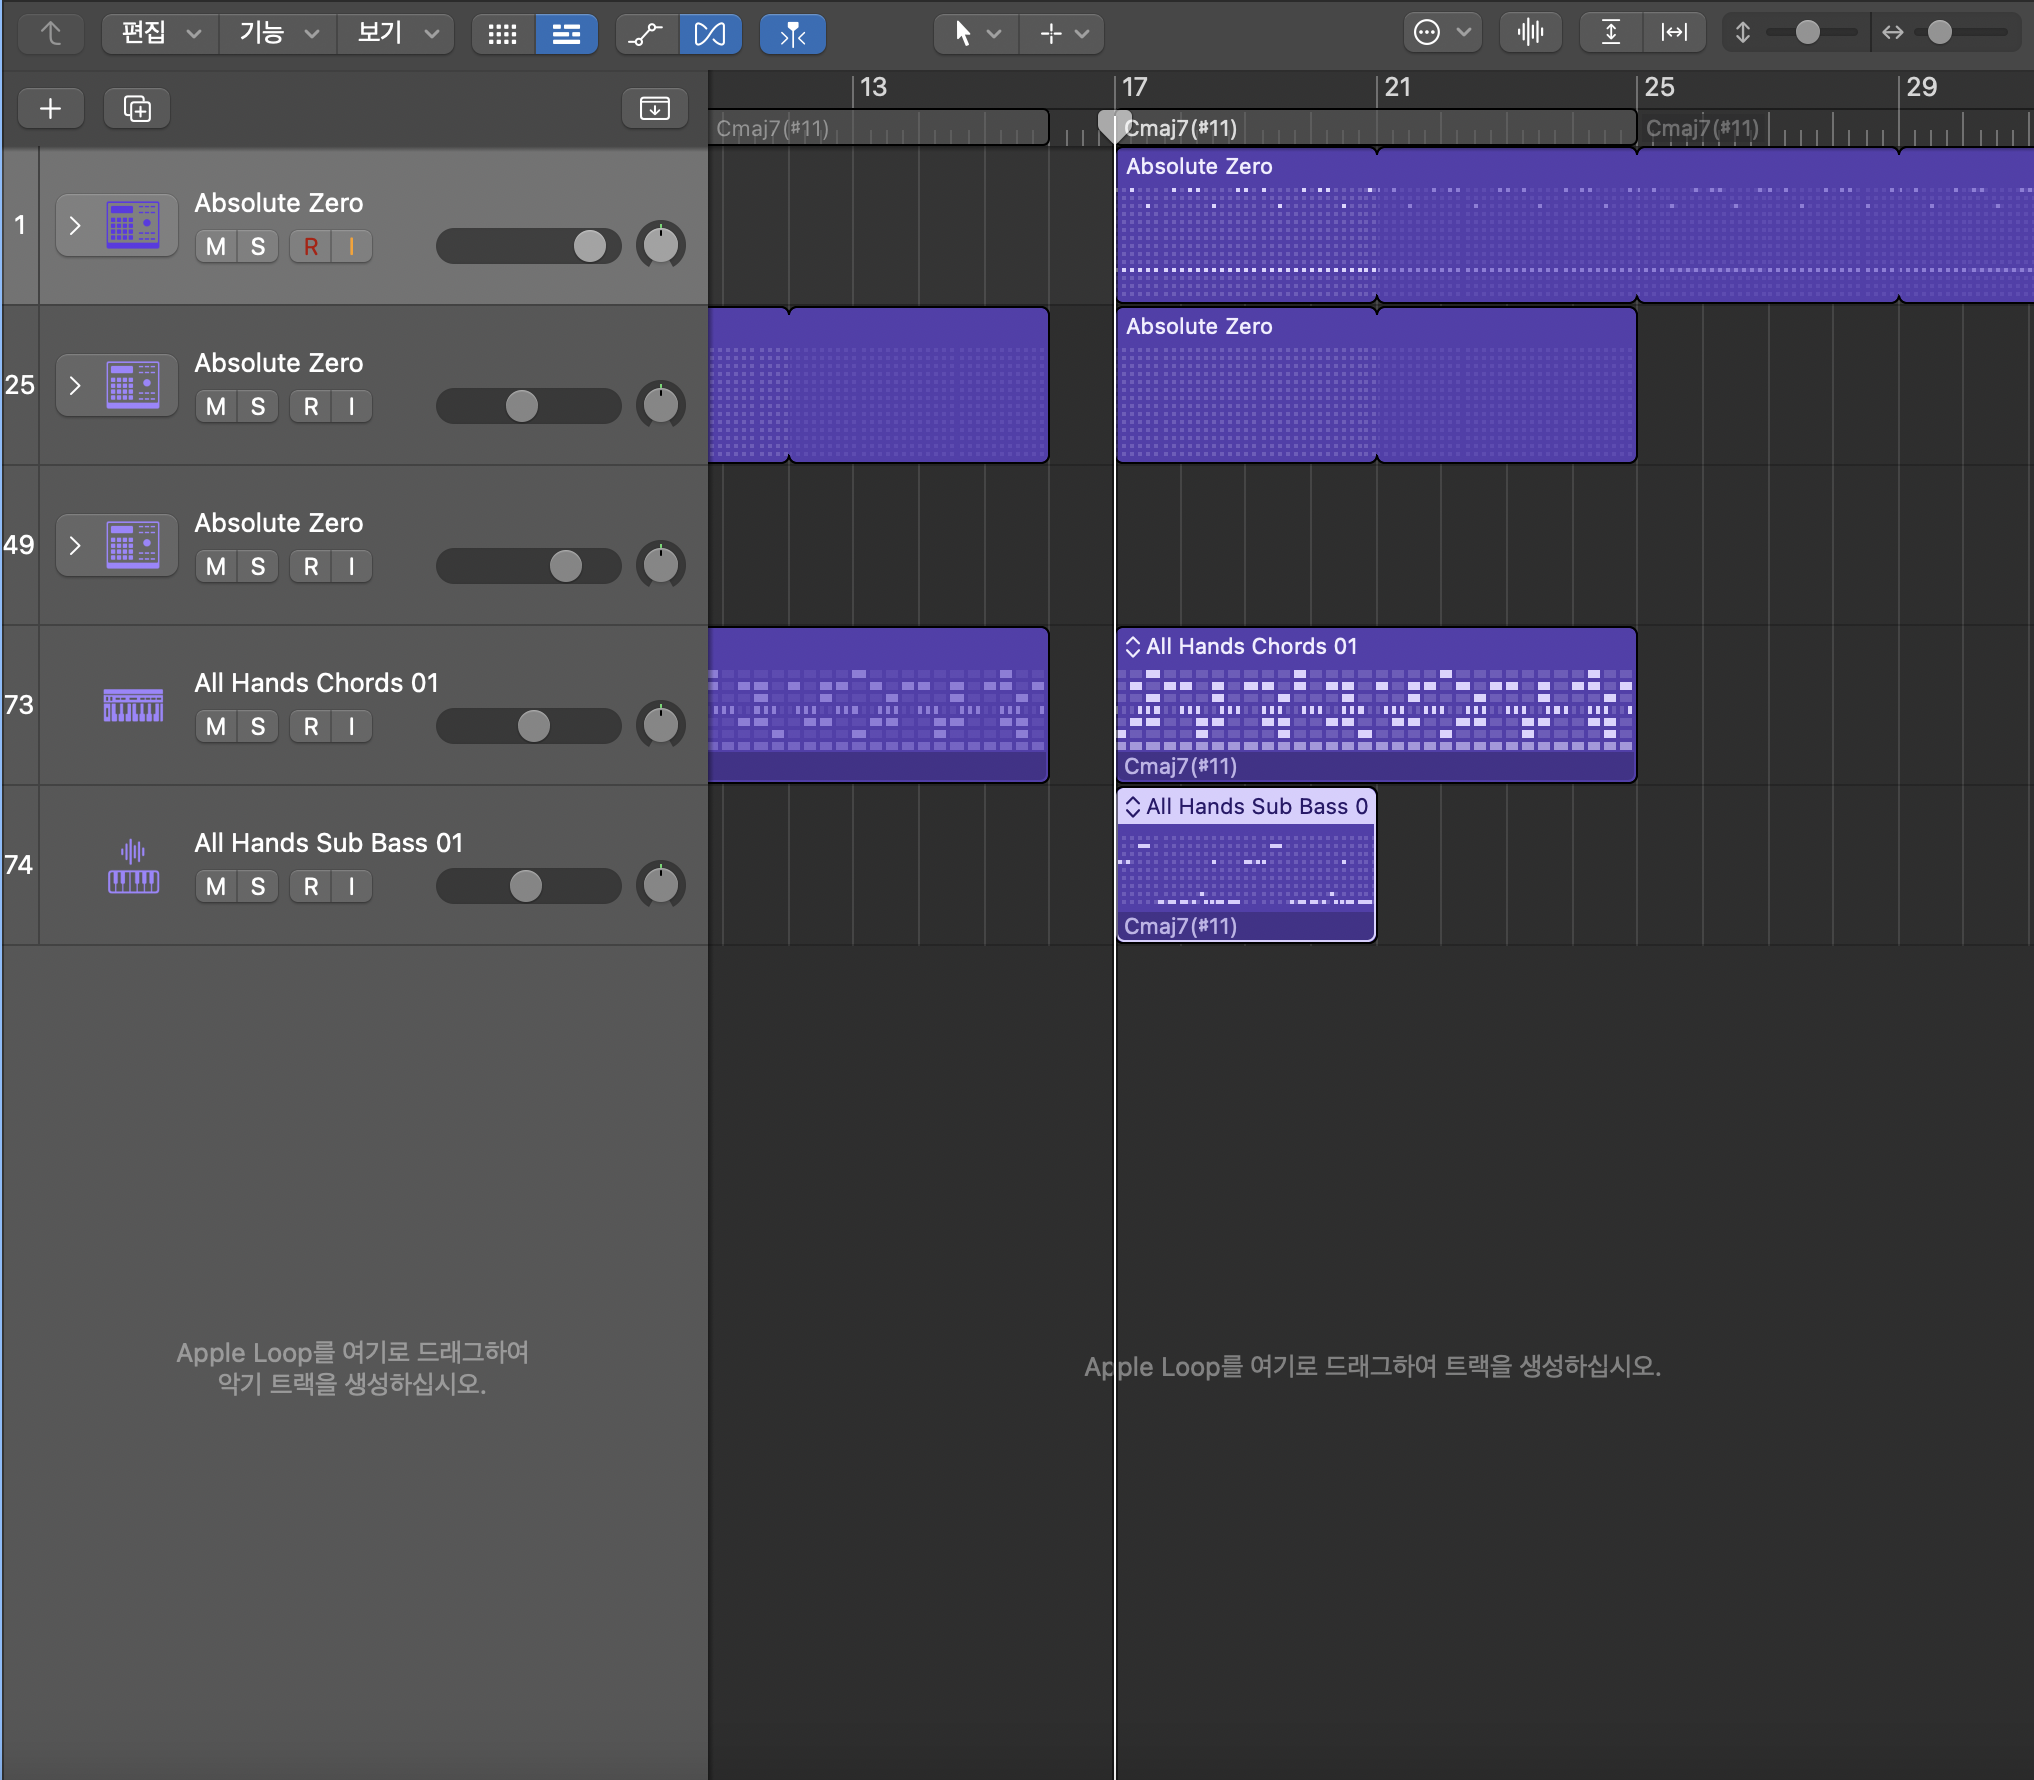Open the pointer tool dropdown
The image size is (2034, 1780).
975,34
